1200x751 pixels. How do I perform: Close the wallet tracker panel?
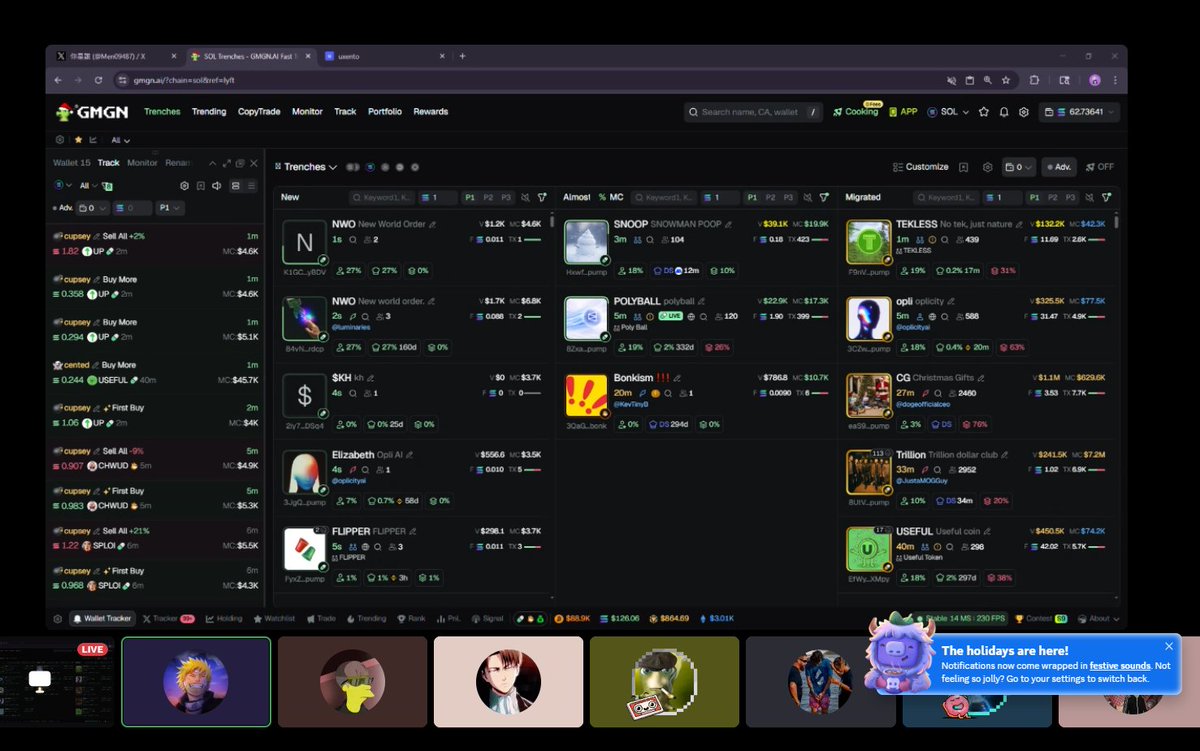254,163
